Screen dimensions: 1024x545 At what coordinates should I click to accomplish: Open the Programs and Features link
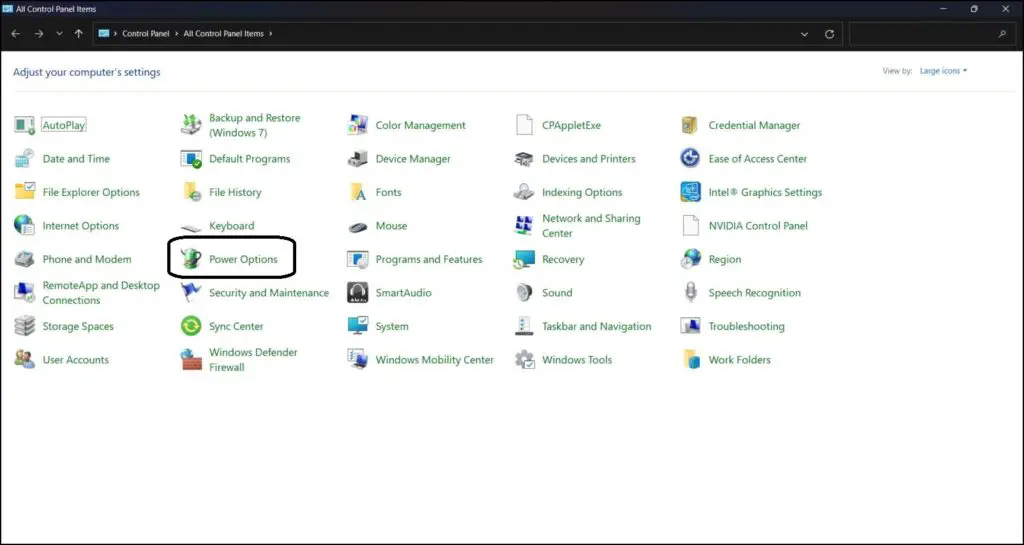428,260
